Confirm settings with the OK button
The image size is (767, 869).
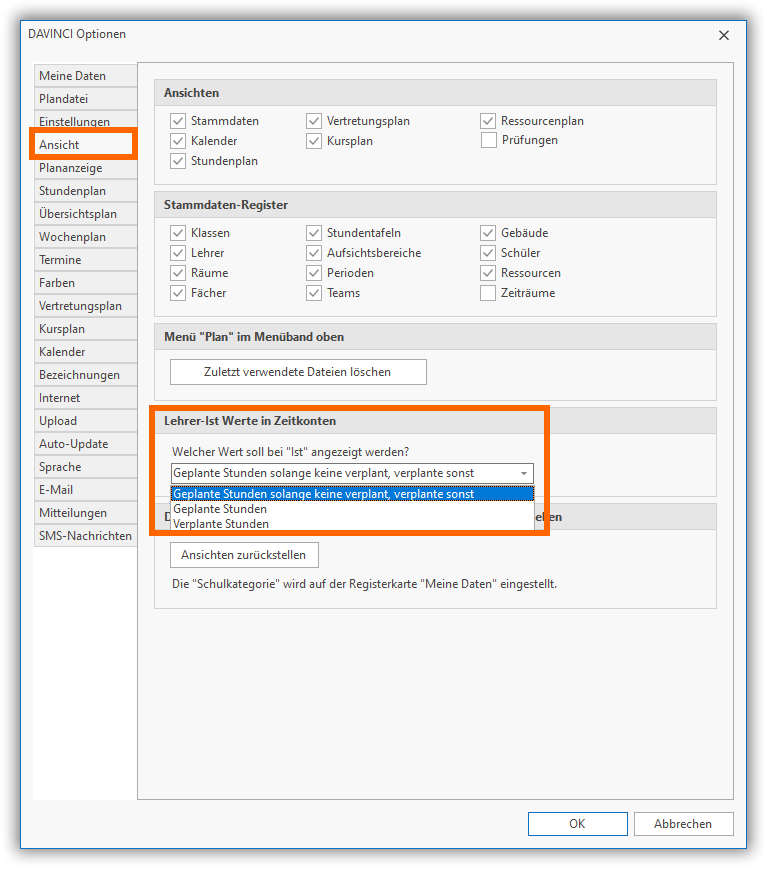(577, 824)
